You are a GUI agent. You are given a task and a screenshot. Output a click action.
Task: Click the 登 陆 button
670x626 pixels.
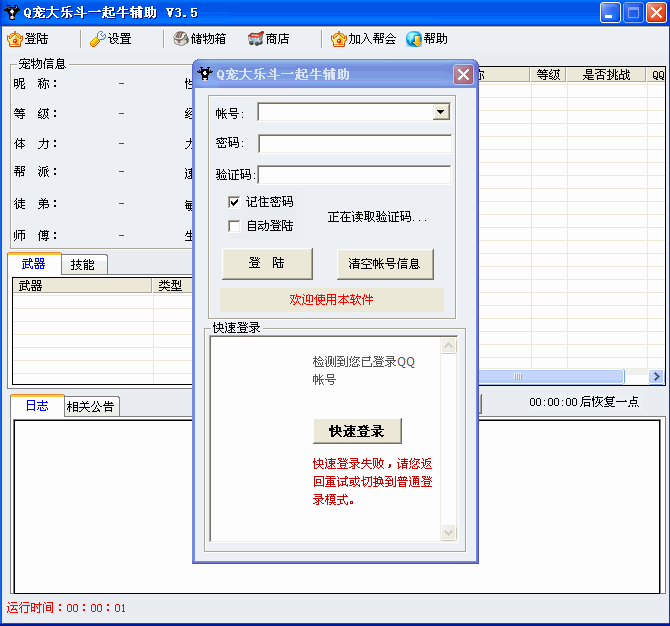coord(267,264)
